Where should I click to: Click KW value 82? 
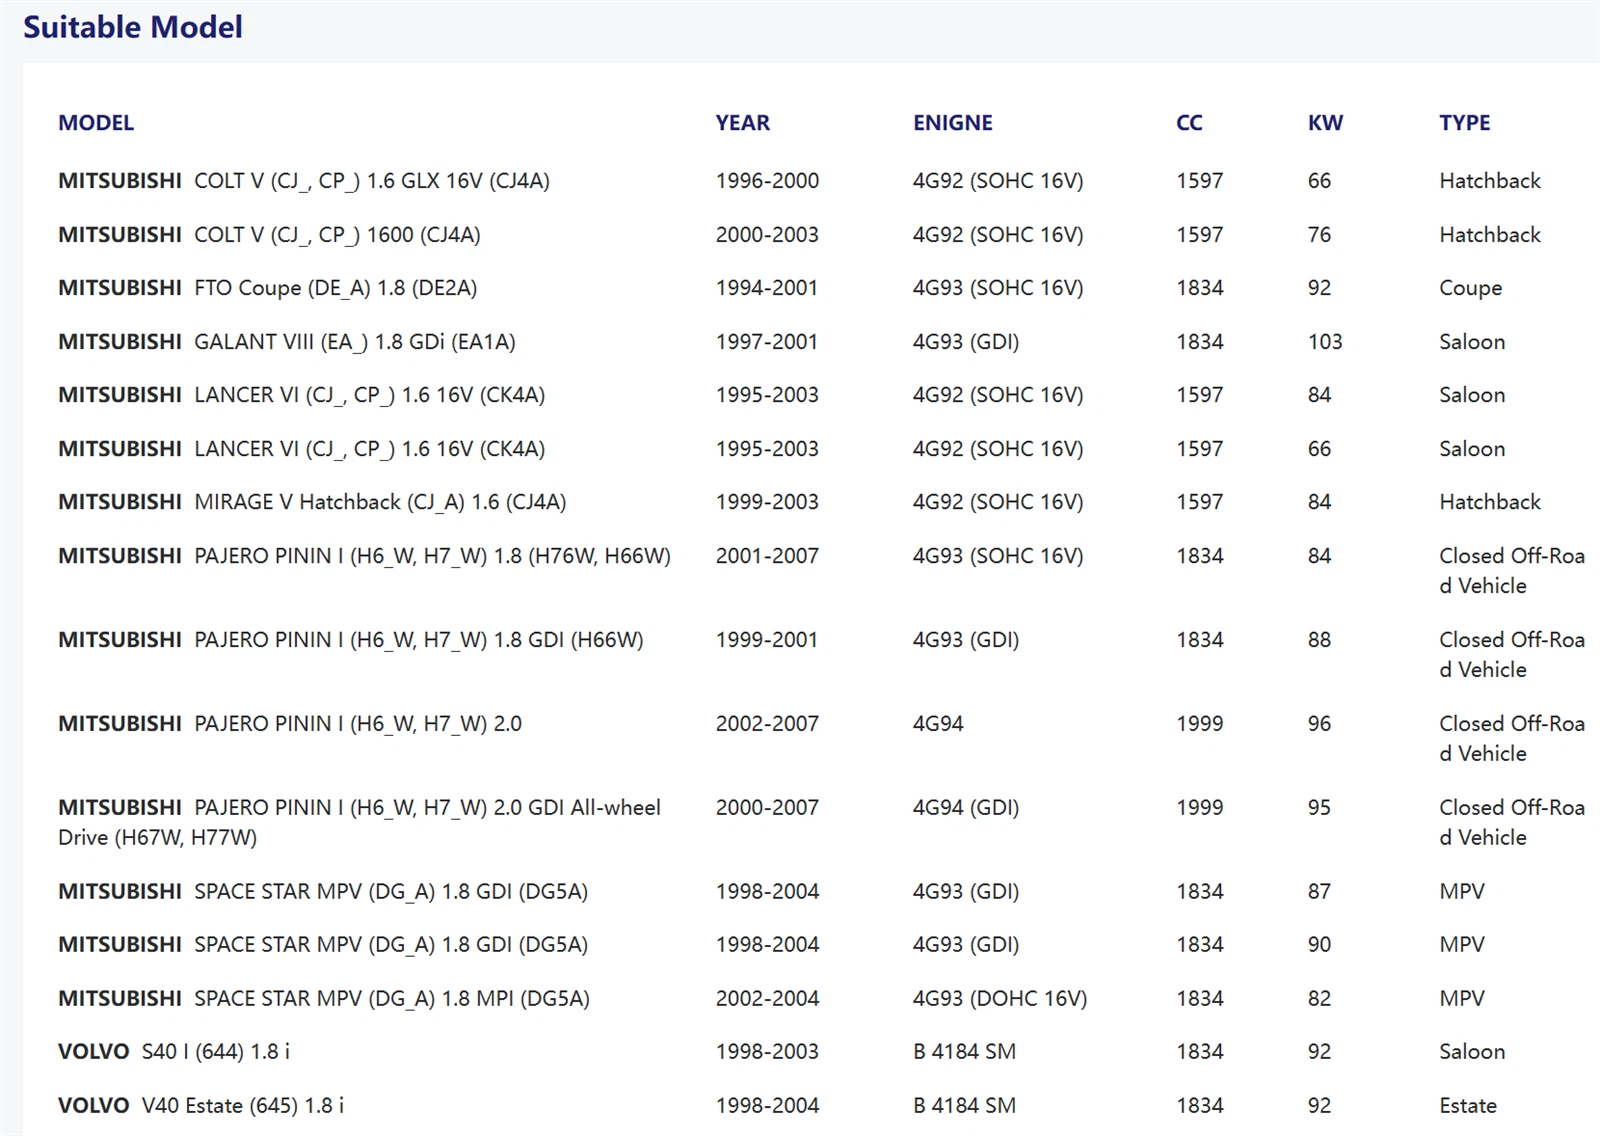point(1319,998)
